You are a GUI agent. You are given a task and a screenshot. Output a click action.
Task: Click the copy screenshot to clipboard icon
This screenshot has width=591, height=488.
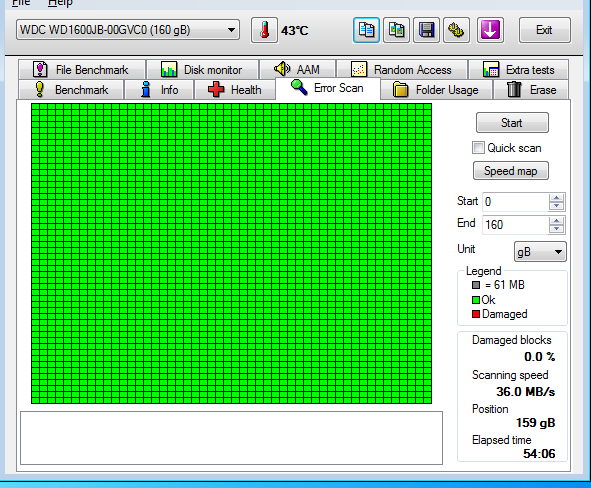point(396,30)
